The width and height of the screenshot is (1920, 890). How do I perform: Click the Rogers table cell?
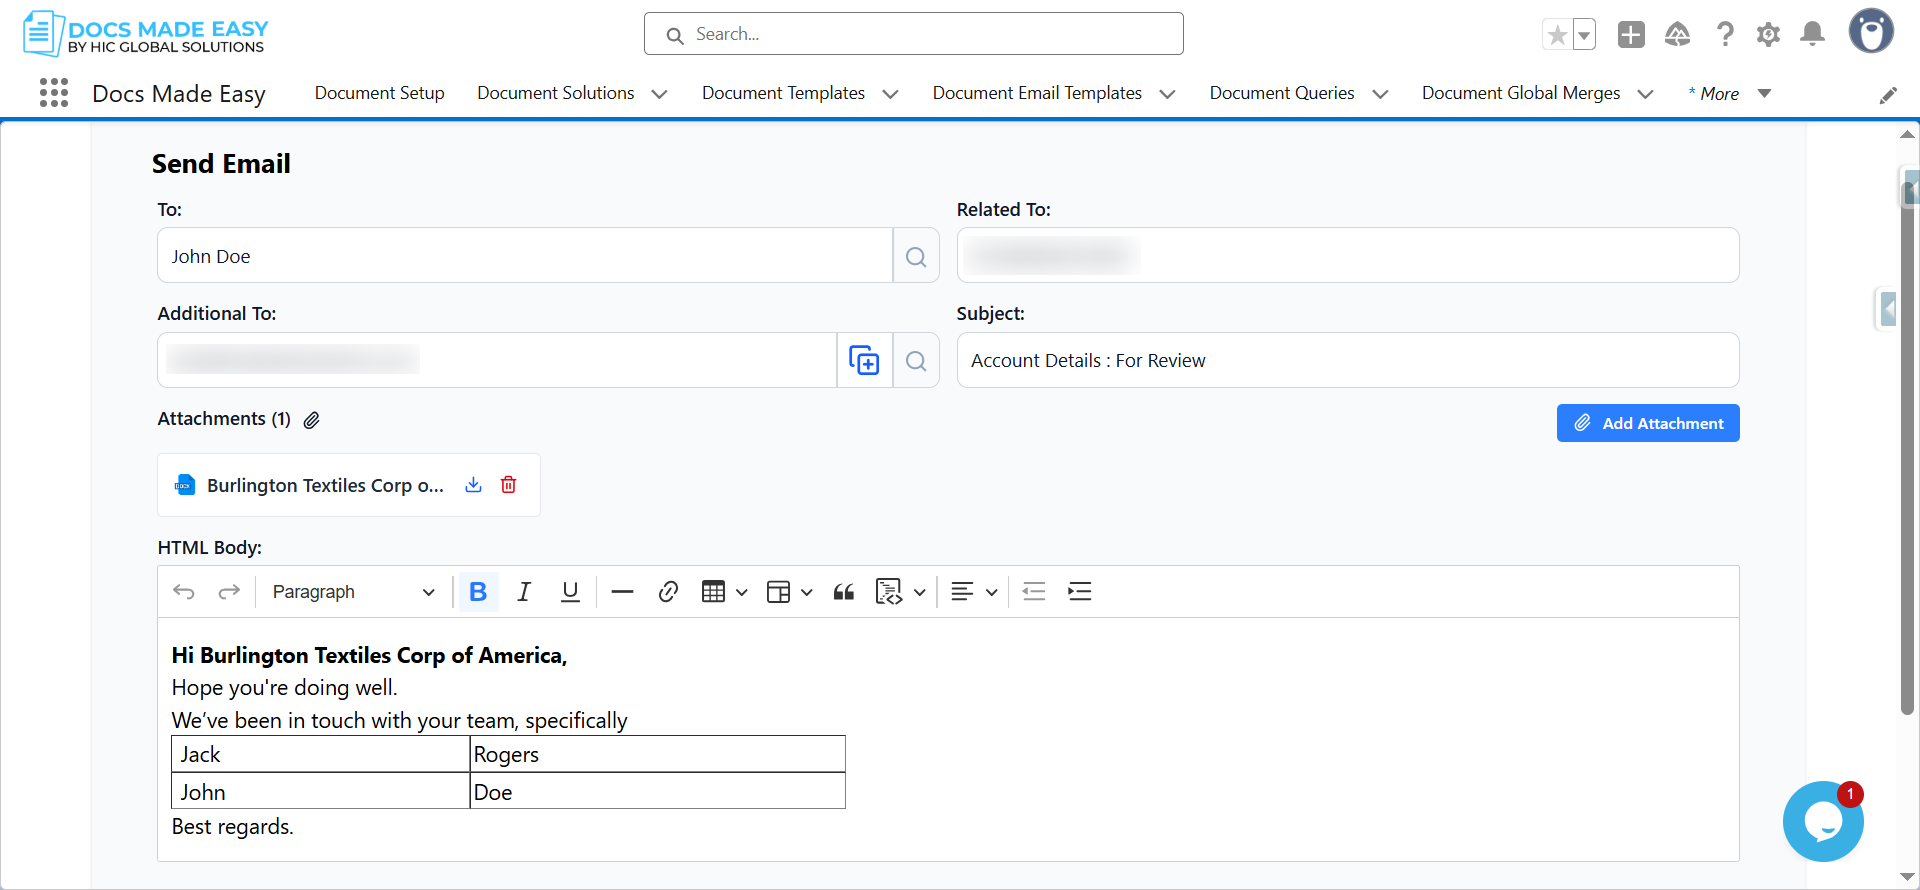click(x=658, y=754)
